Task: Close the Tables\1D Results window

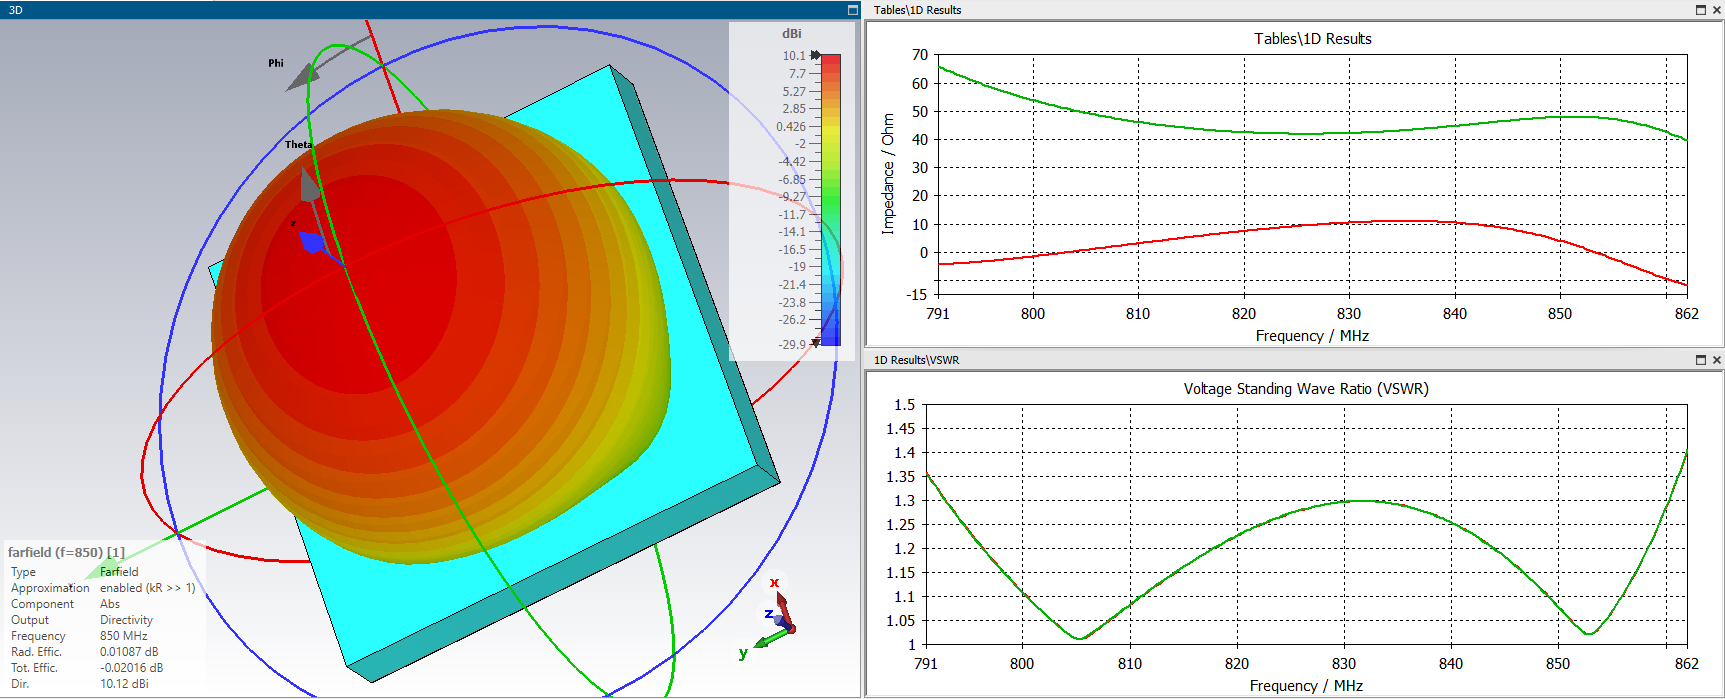Action: 1716,10
